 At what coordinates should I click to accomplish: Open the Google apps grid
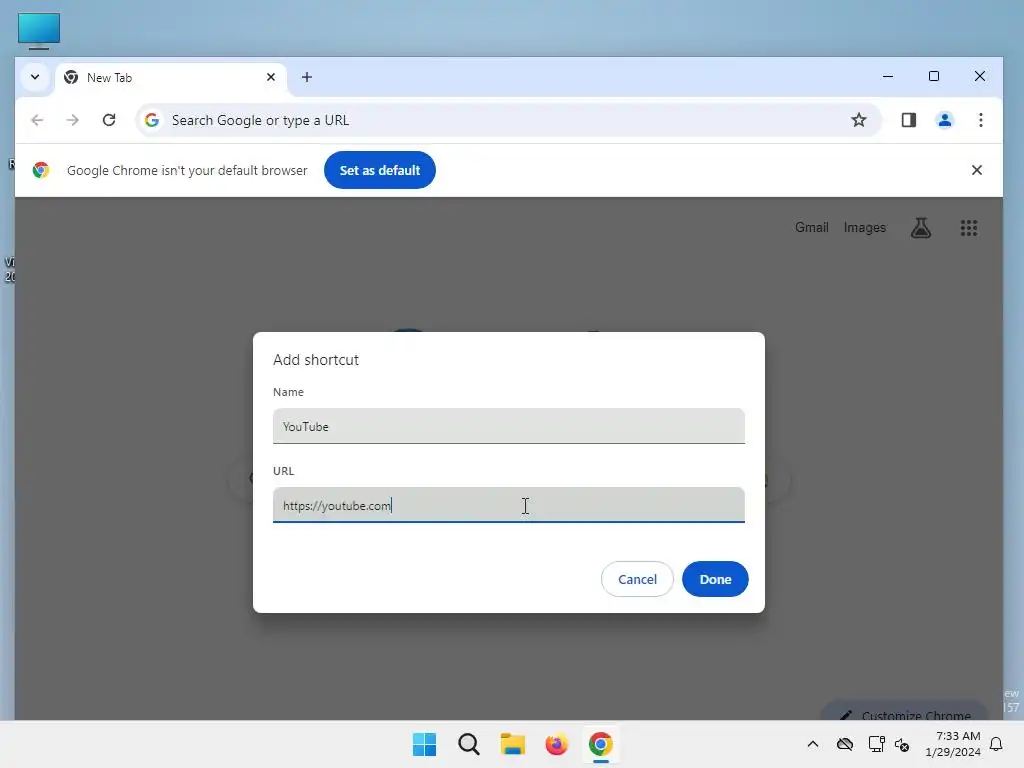click(x=968, y=228)
